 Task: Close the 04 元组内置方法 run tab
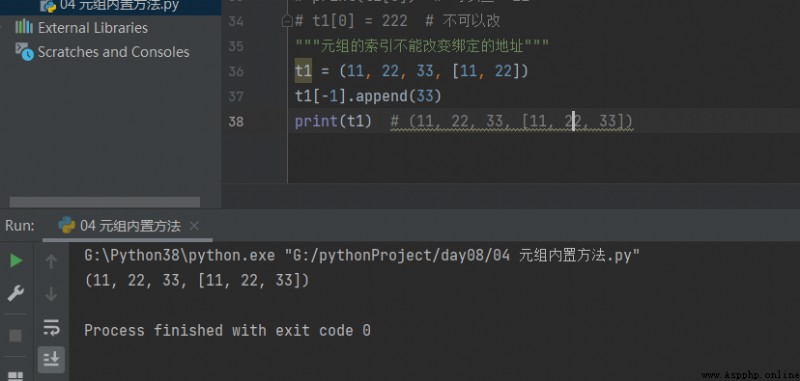coord(194,226)
